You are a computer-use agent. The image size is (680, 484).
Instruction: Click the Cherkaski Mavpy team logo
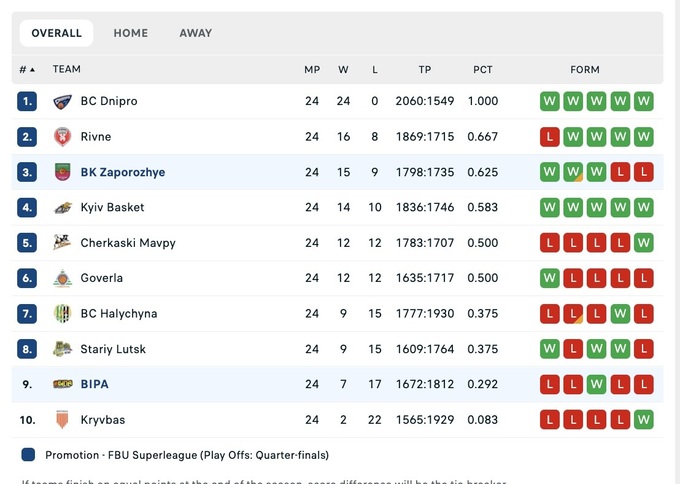pos(62,243)
